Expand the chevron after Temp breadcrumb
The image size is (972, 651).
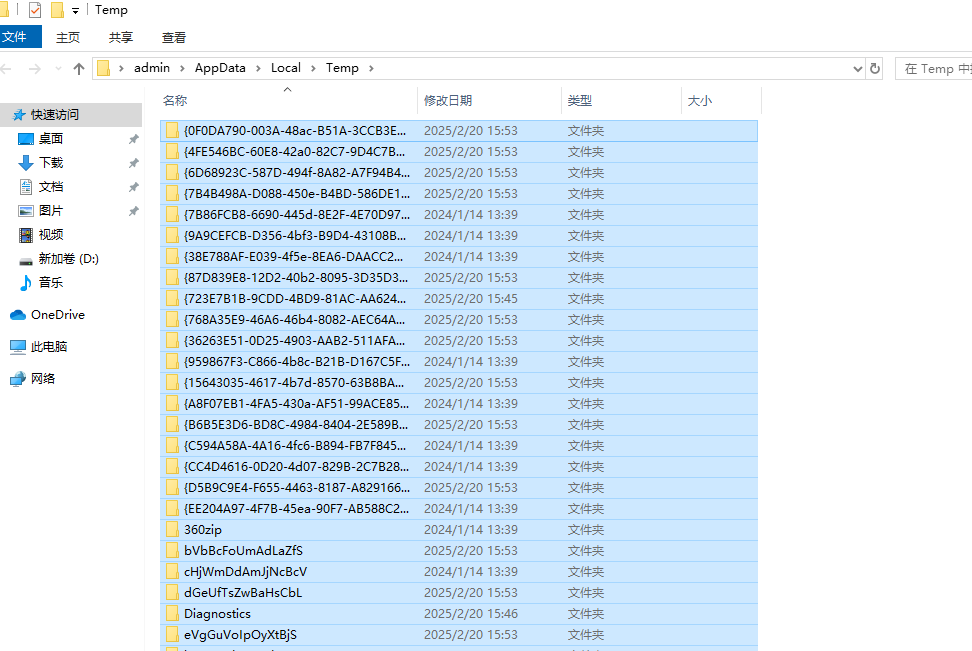tap(371, 68)
